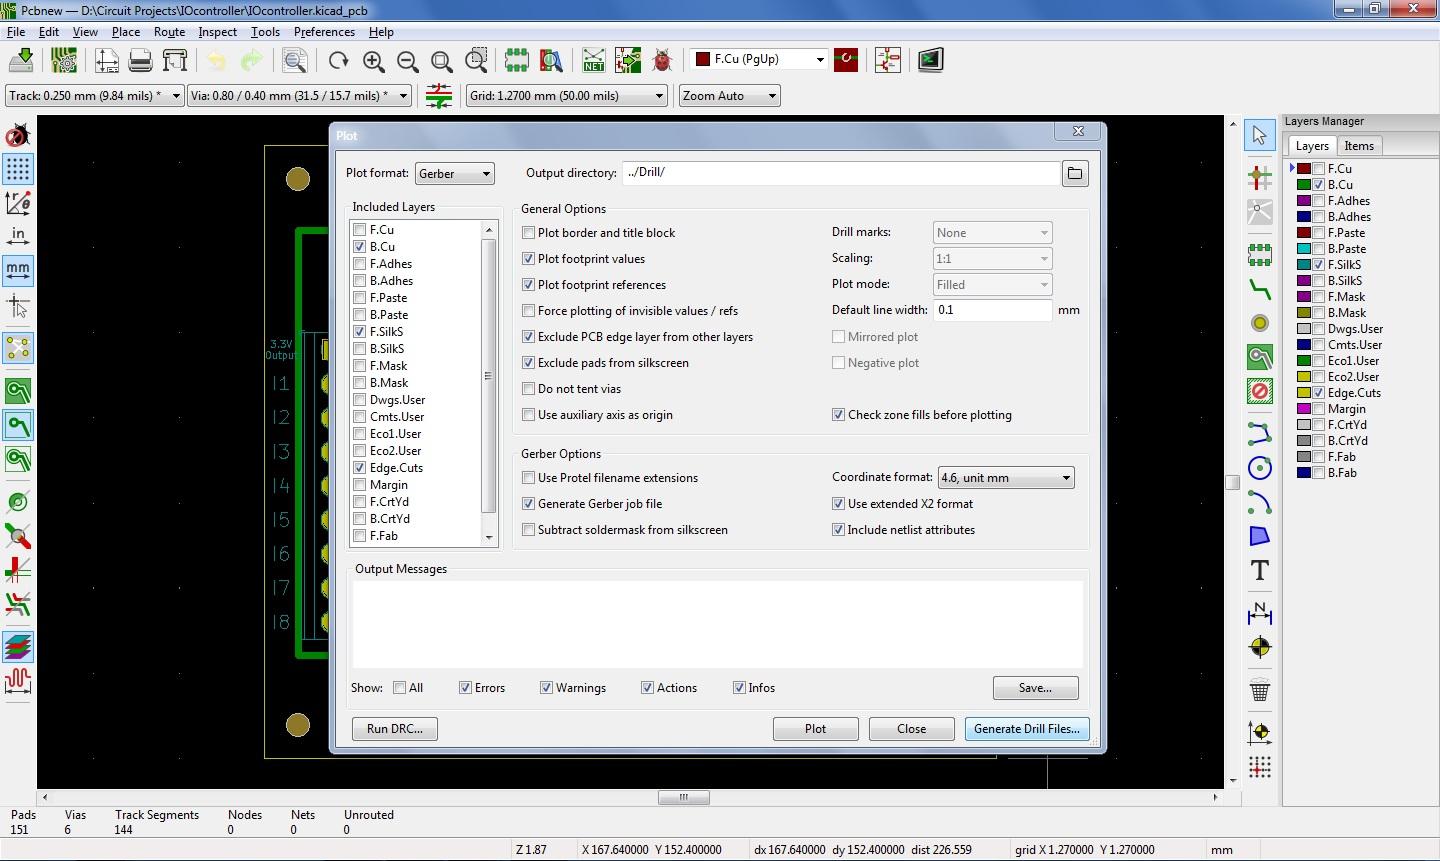
Task: Select the Add Dimension tool
Action: 1260,612
